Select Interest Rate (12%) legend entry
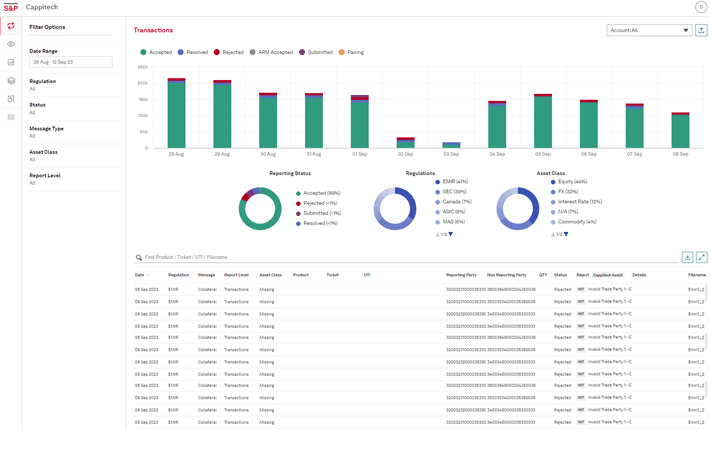Image resolution: width=710 pixels, height=450 pixels. [576, 202]
